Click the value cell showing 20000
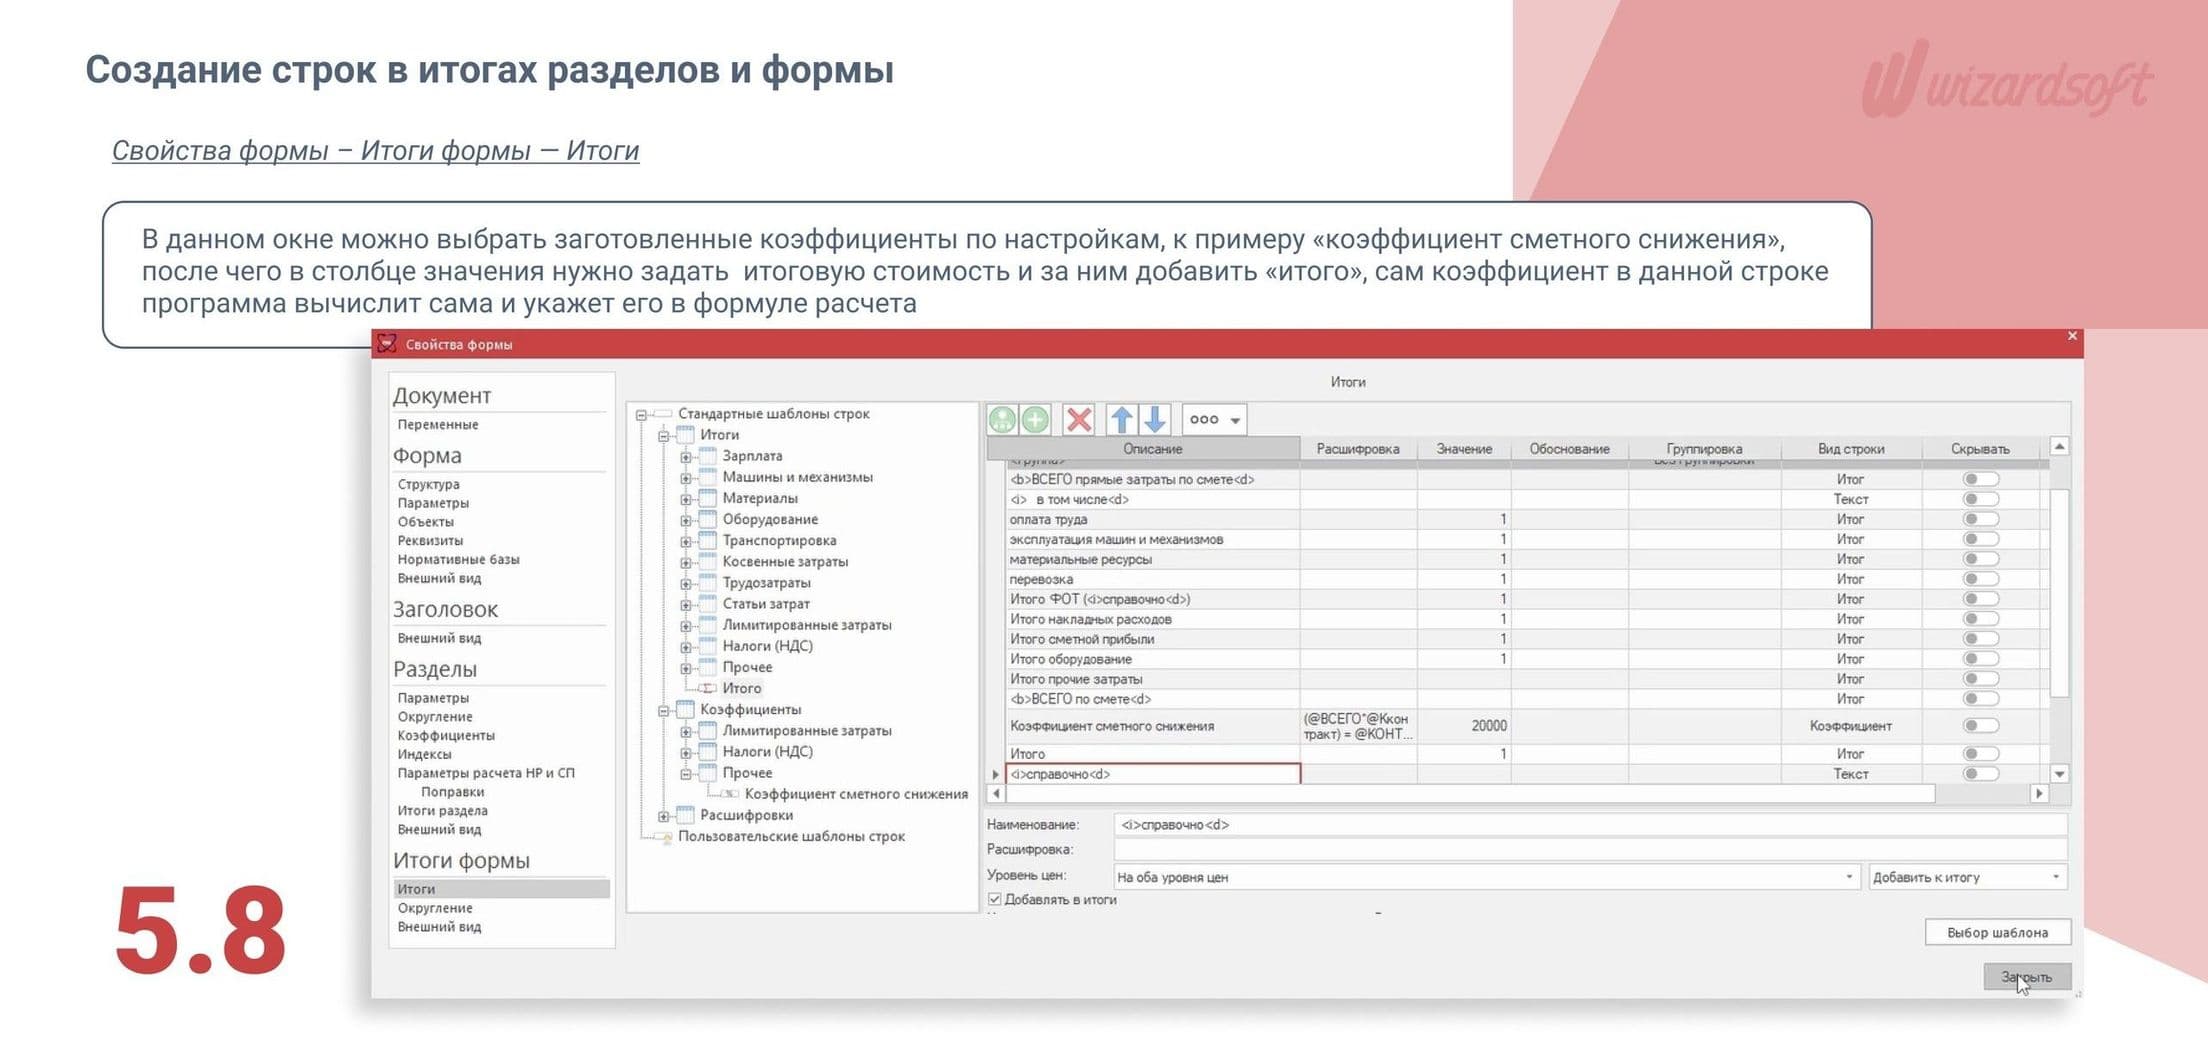Image resolution: width=2208 pixels, height=1060 pixels. point(1464,726)
